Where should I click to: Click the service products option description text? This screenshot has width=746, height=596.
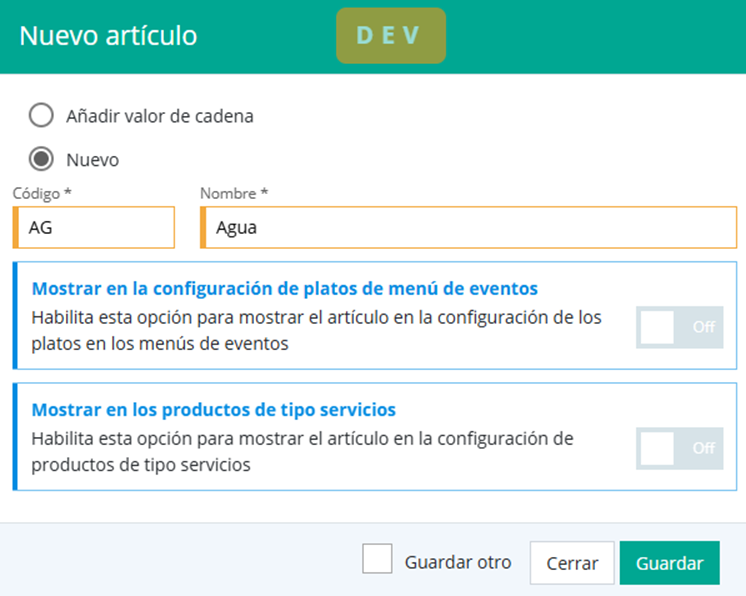pos(302,452)
